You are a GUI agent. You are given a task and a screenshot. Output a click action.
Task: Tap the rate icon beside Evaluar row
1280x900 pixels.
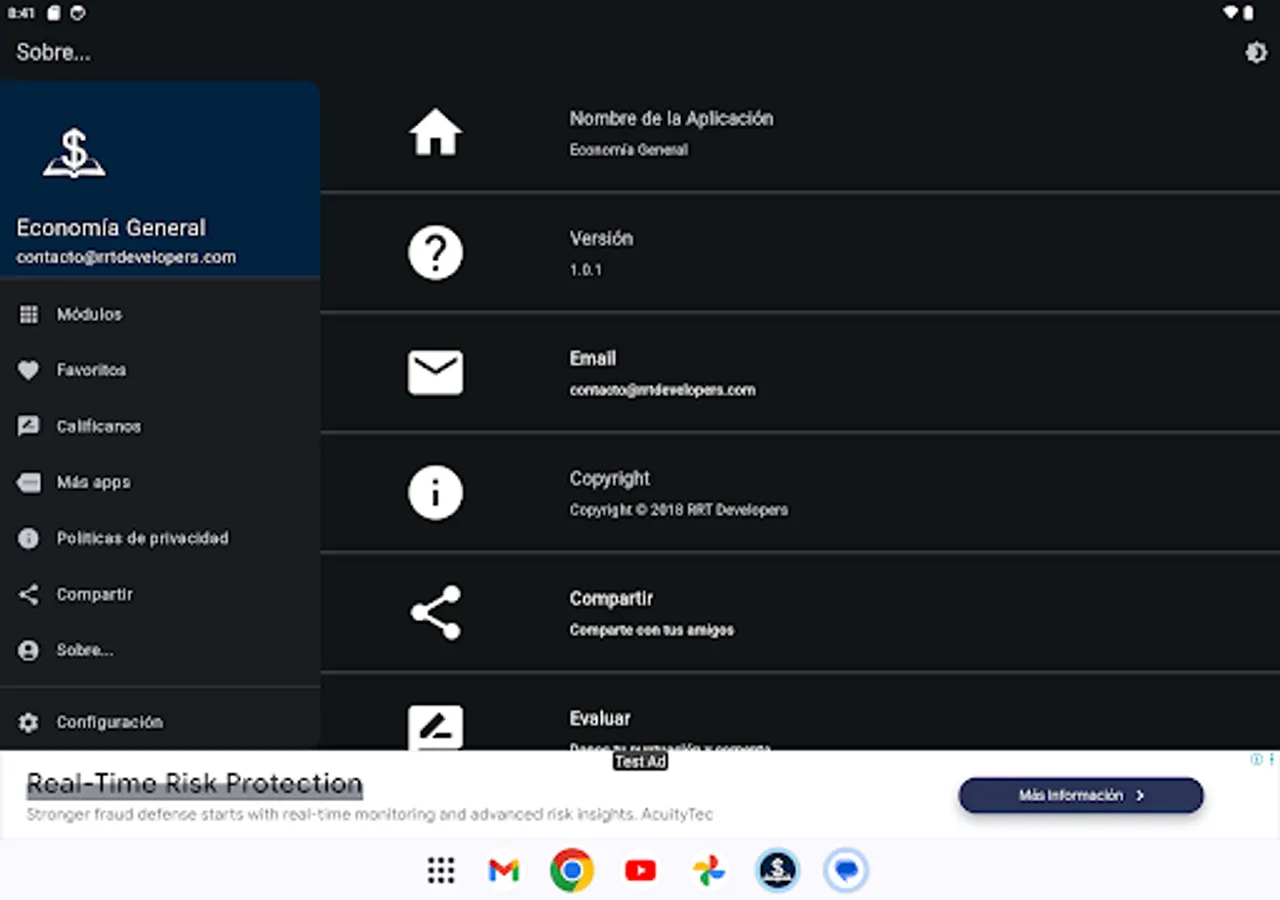435,730
